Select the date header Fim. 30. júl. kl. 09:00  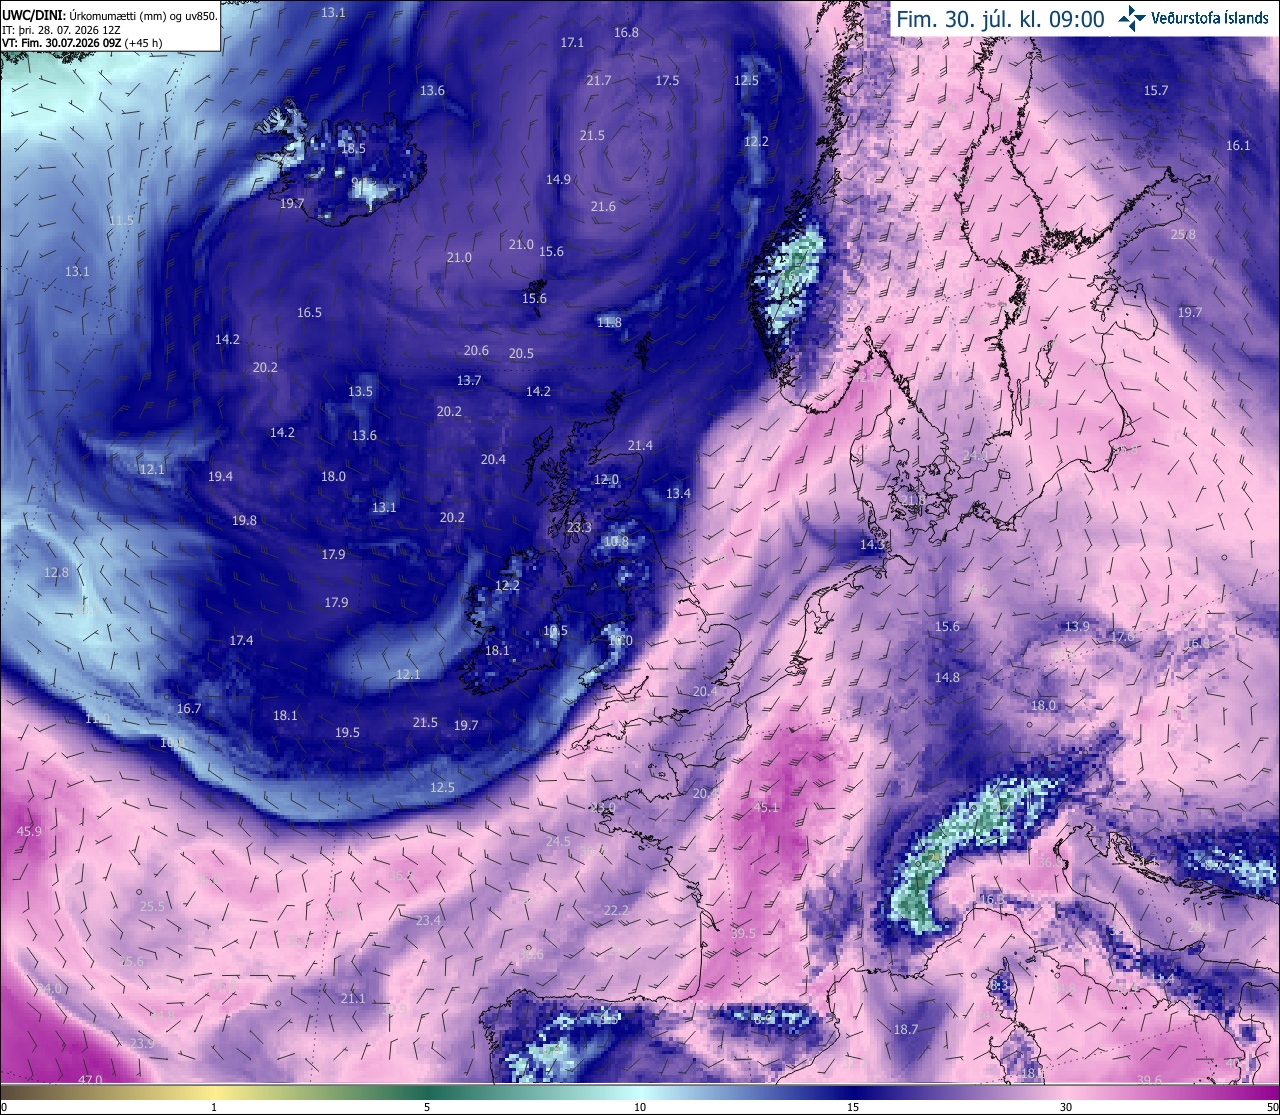click(1000, 19)
